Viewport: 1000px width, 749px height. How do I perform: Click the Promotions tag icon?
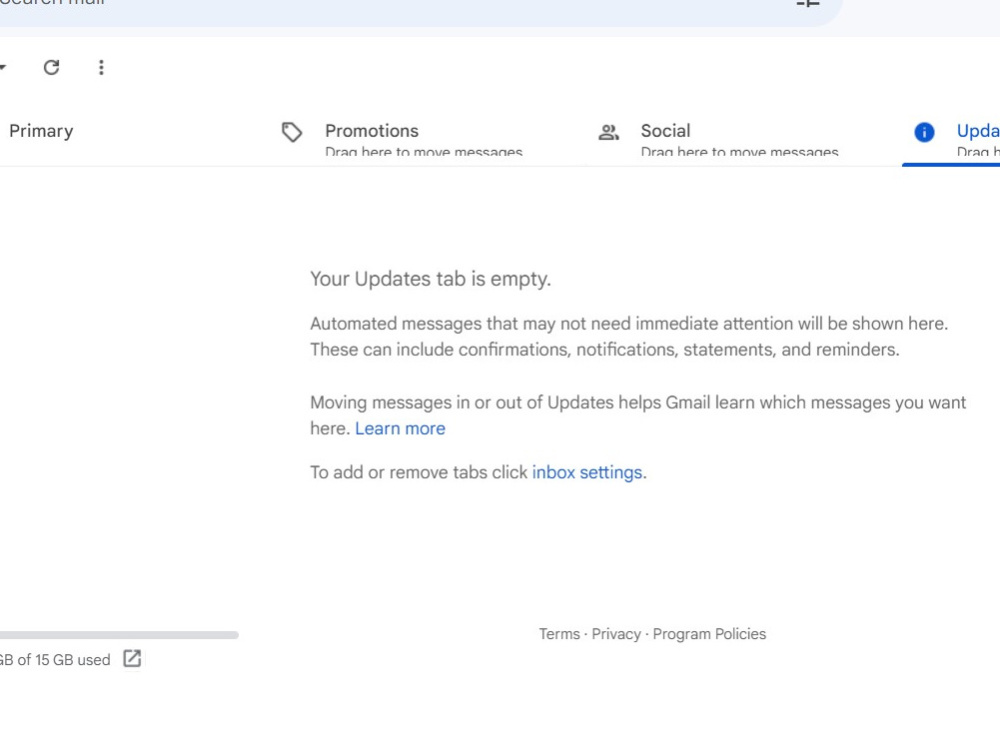click(x=291, y=132)
